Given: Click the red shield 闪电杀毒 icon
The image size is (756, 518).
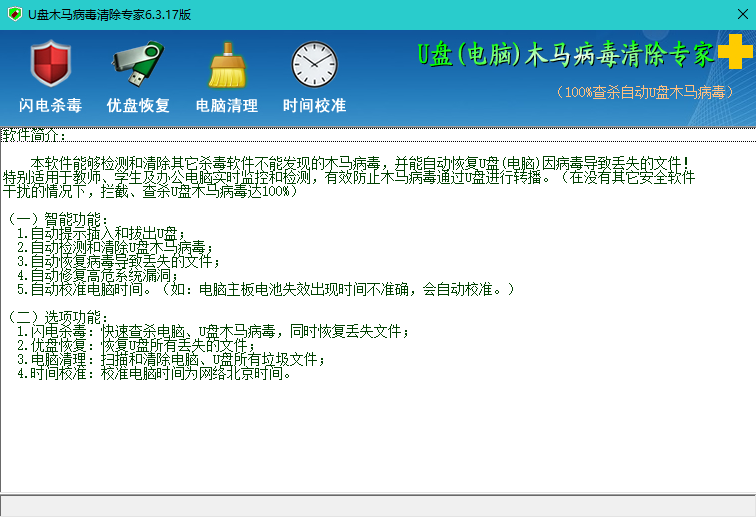Looking at the screenshot, I should pyautogui.click(x=51, y=63).
